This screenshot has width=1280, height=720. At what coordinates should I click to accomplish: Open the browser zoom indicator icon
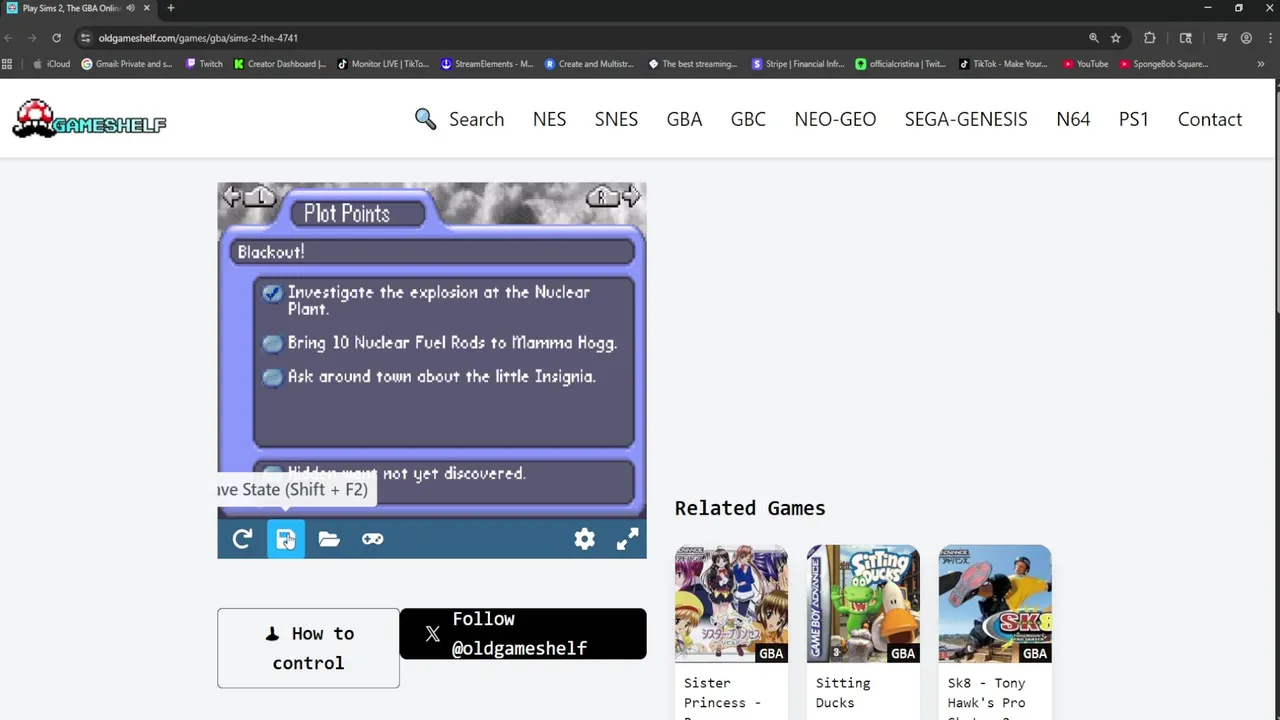[x=1094, y=38]
